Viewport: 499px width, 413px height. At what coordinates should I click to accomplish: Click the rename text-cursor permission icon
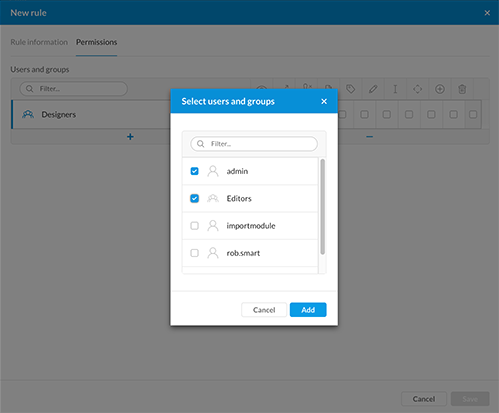[x=395, y=89]
